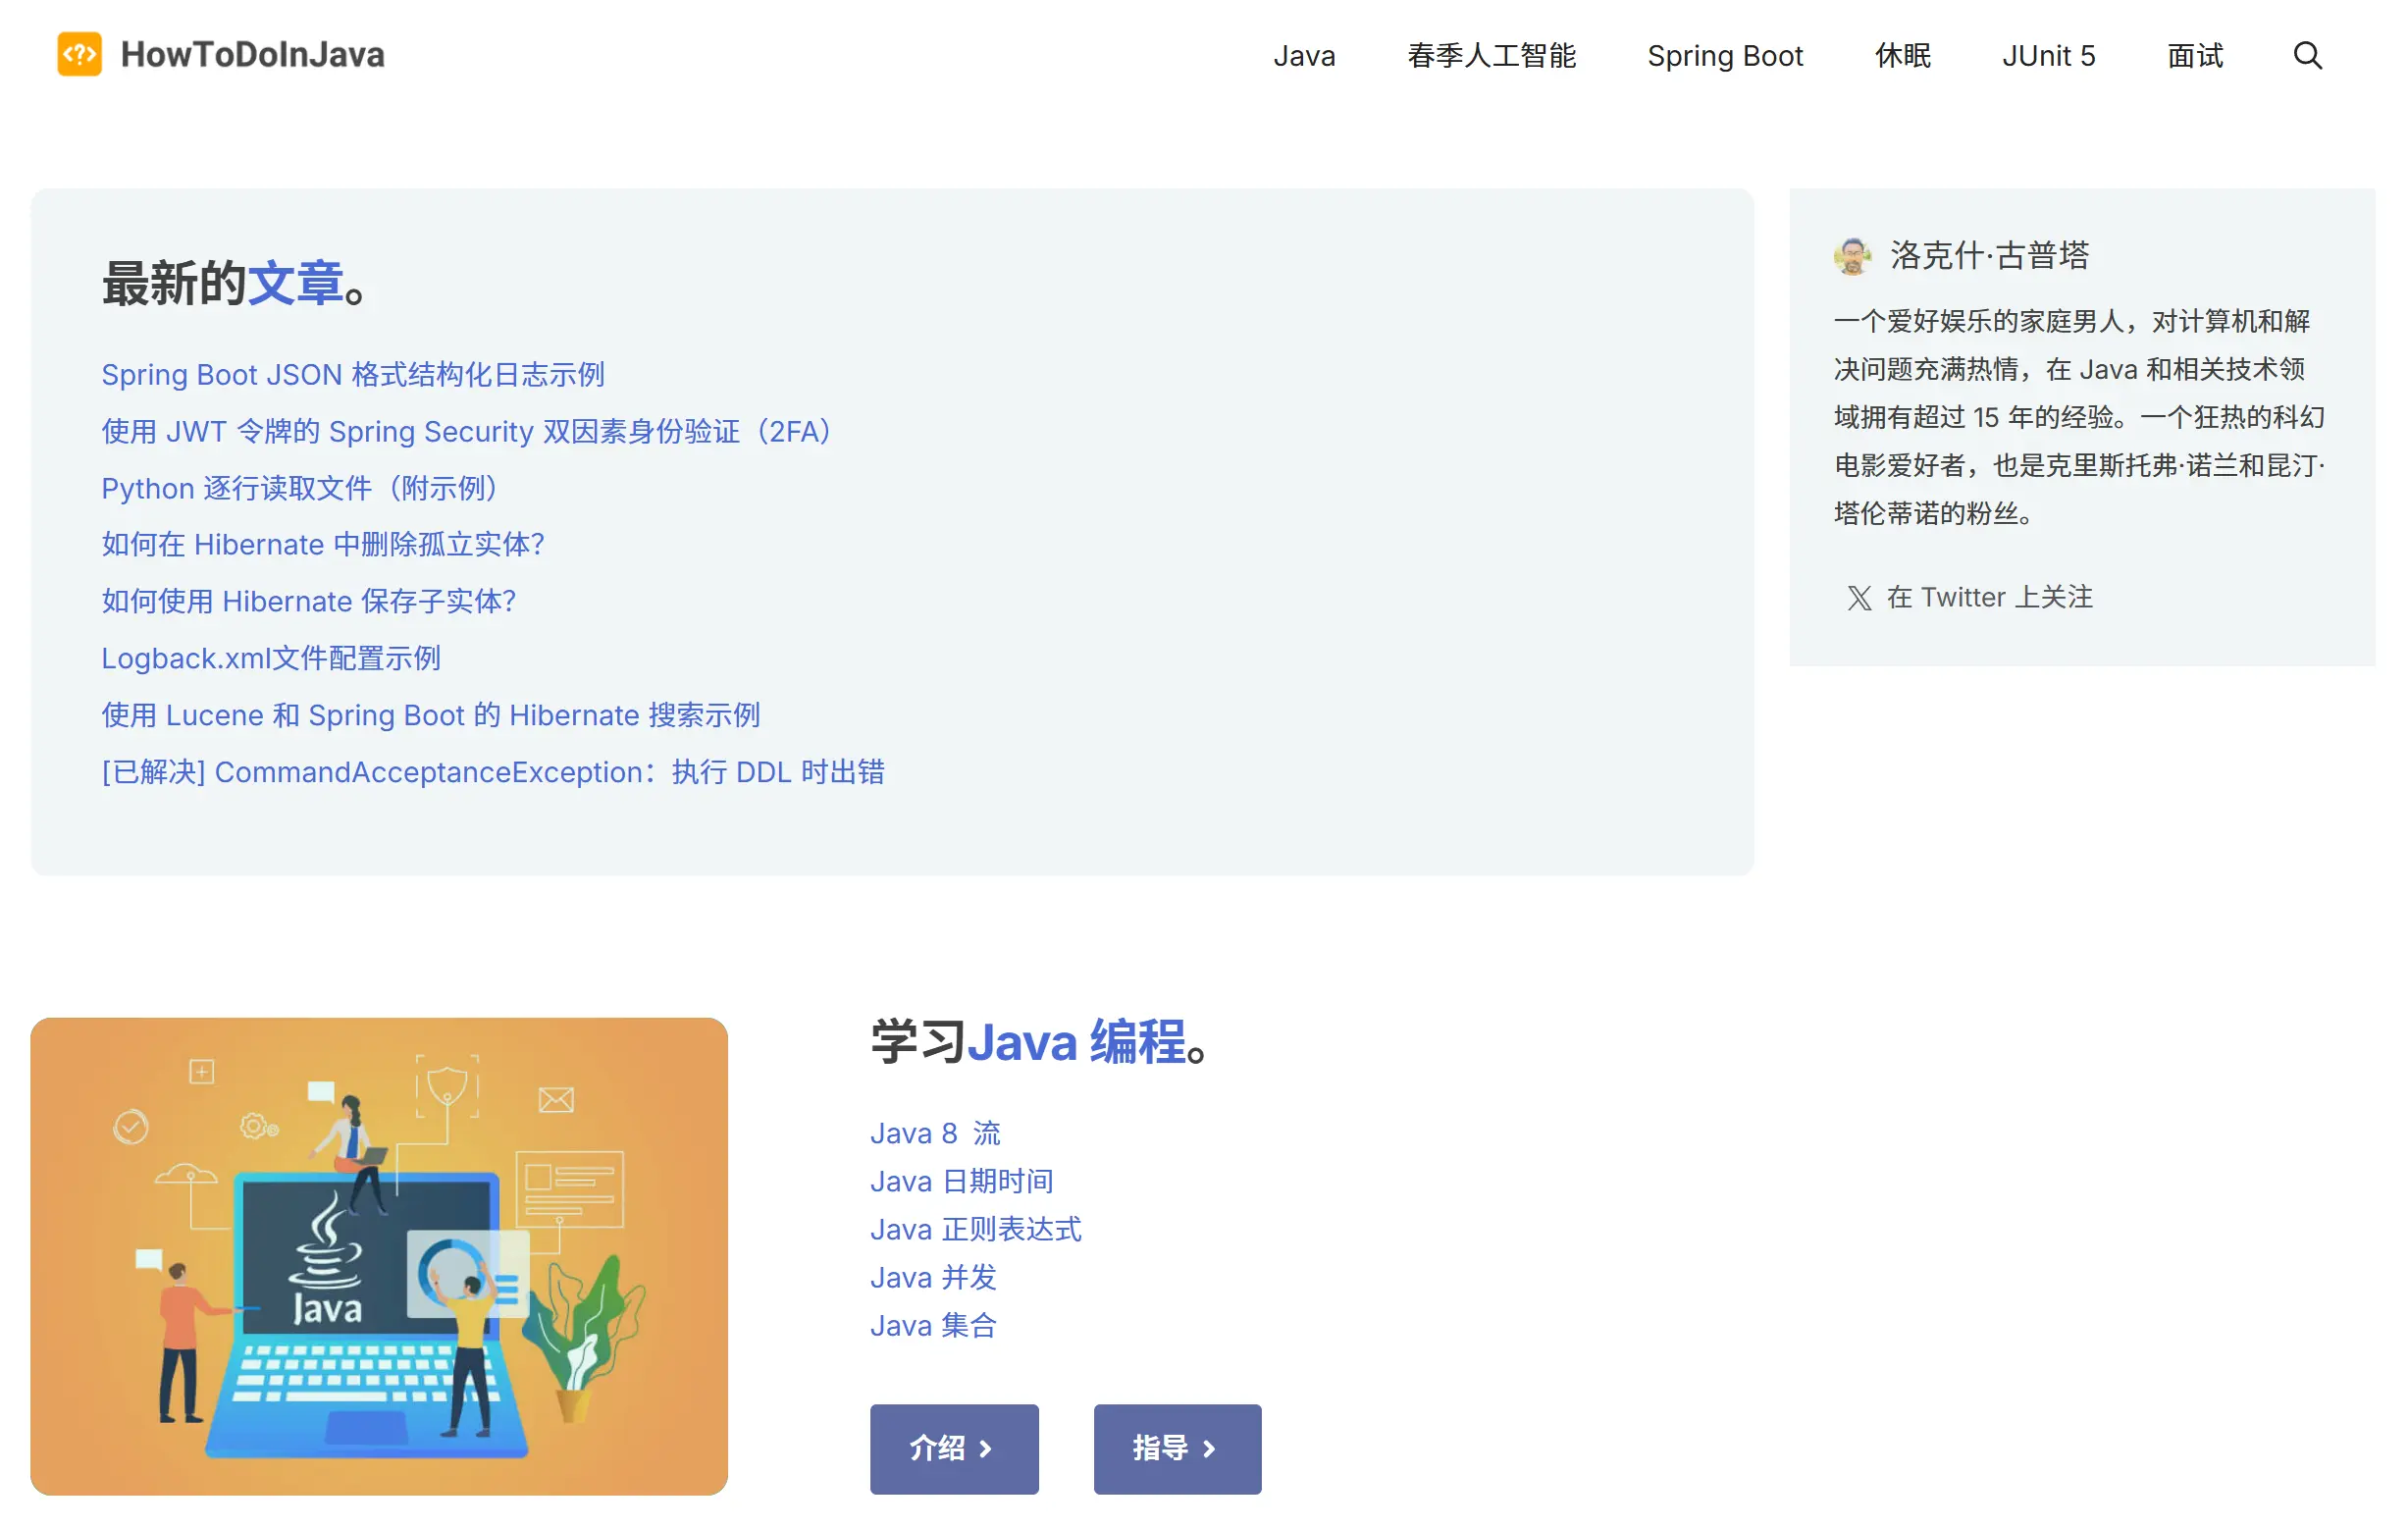The image size is (2408, 1528).
Task: Open Logback.xml文件配置示例 link
Action: click(270, 658)
